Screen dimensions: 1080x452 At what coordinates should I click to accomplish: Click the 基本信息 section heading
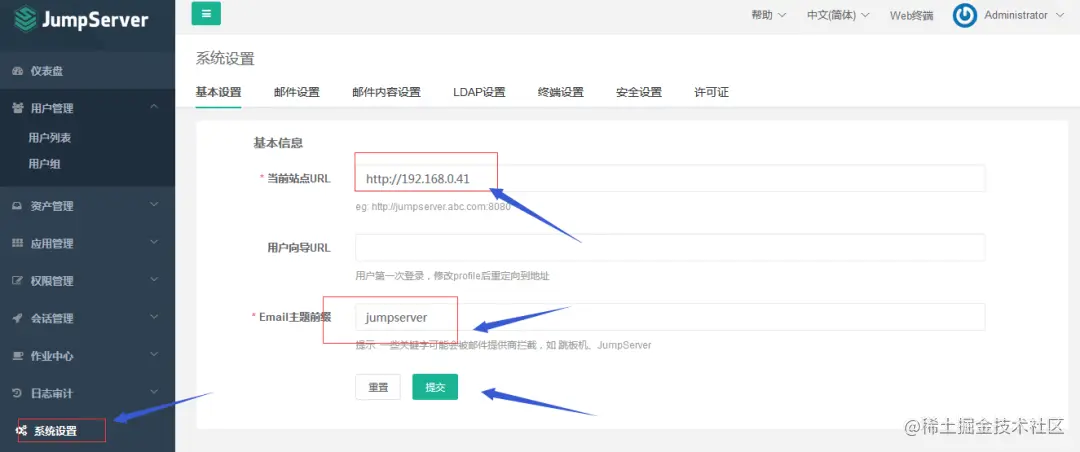[x=278, y=143]
